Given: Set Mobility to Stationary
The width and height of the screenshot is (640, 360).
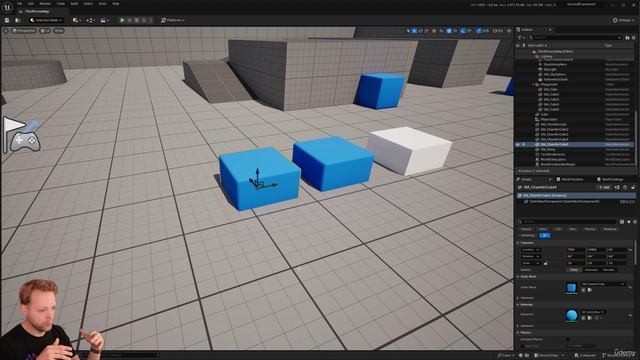Looking at the screenshot, I should point(591,270).
